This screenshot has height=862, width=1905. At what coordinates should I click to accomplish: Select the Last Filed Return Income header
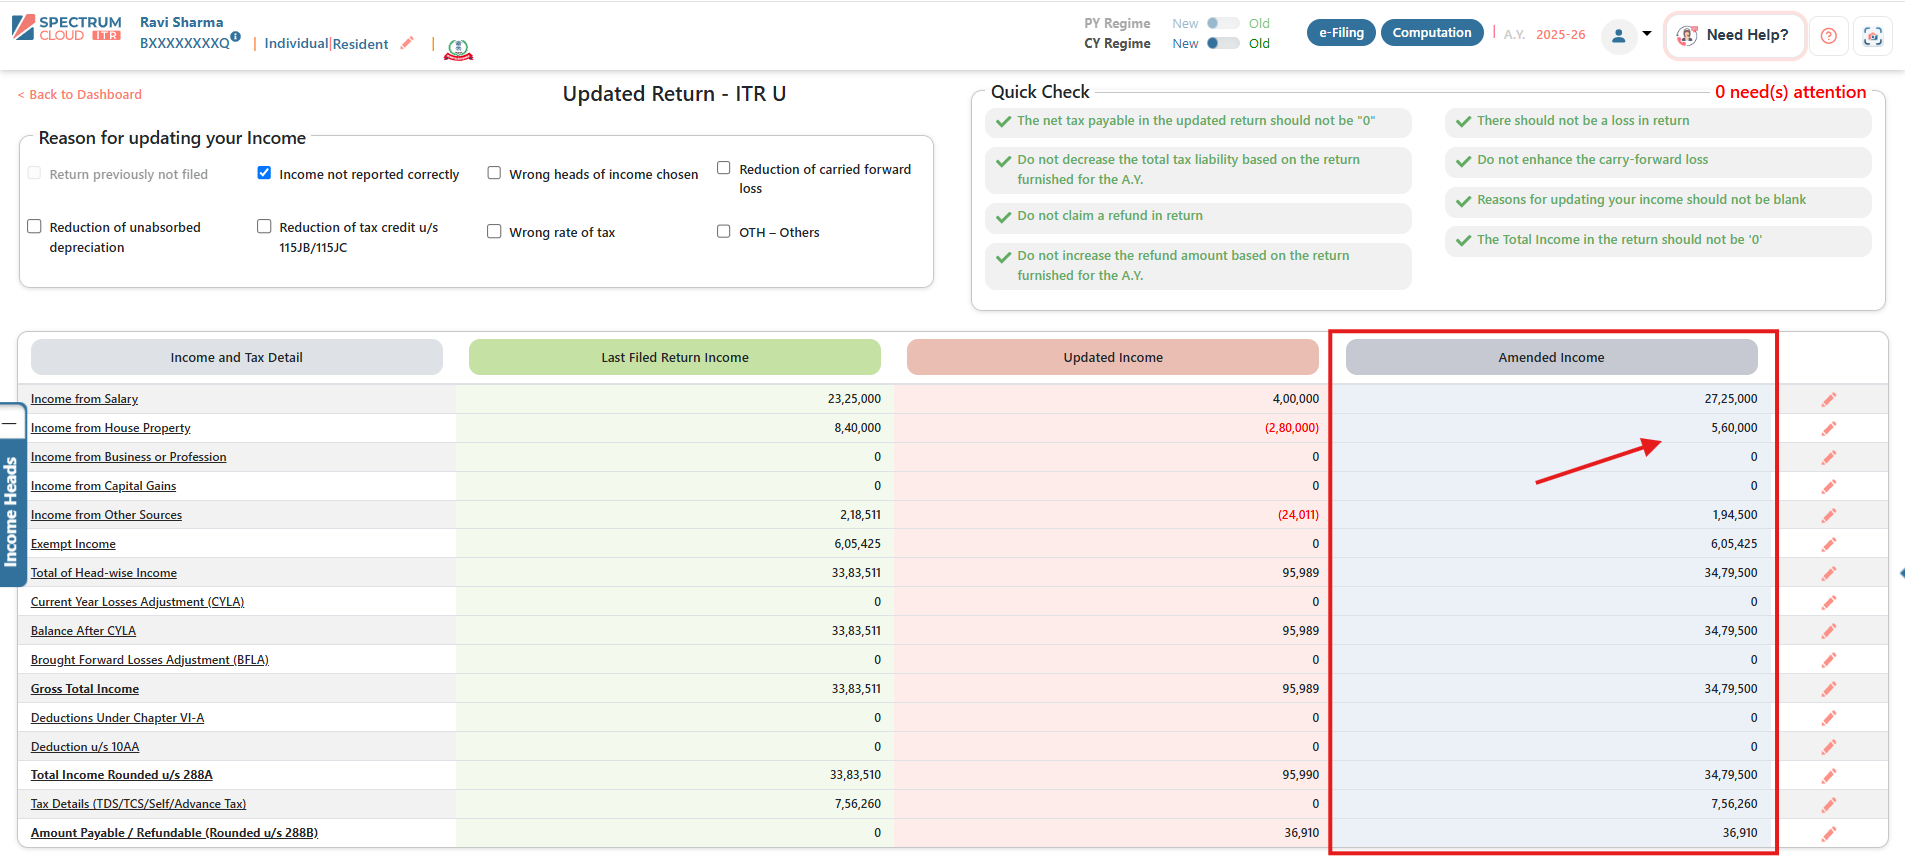pos(675,357)
